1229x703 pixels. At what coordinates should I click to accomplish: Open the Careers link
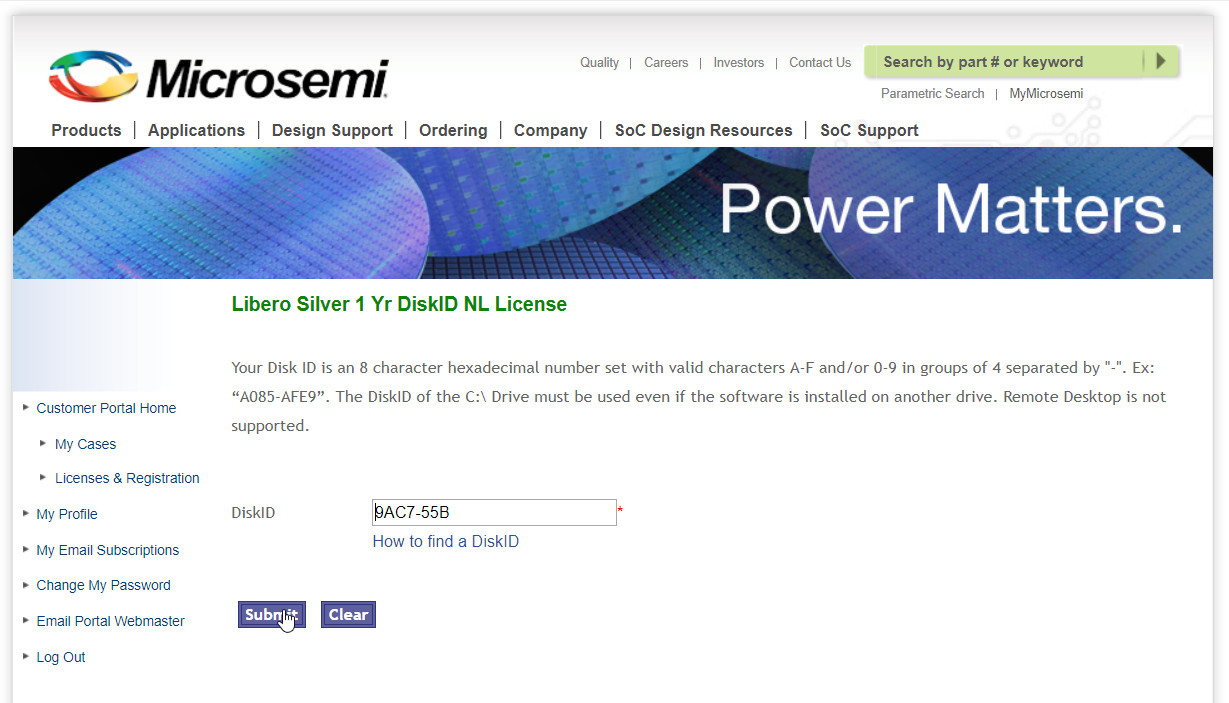(666, 62)
